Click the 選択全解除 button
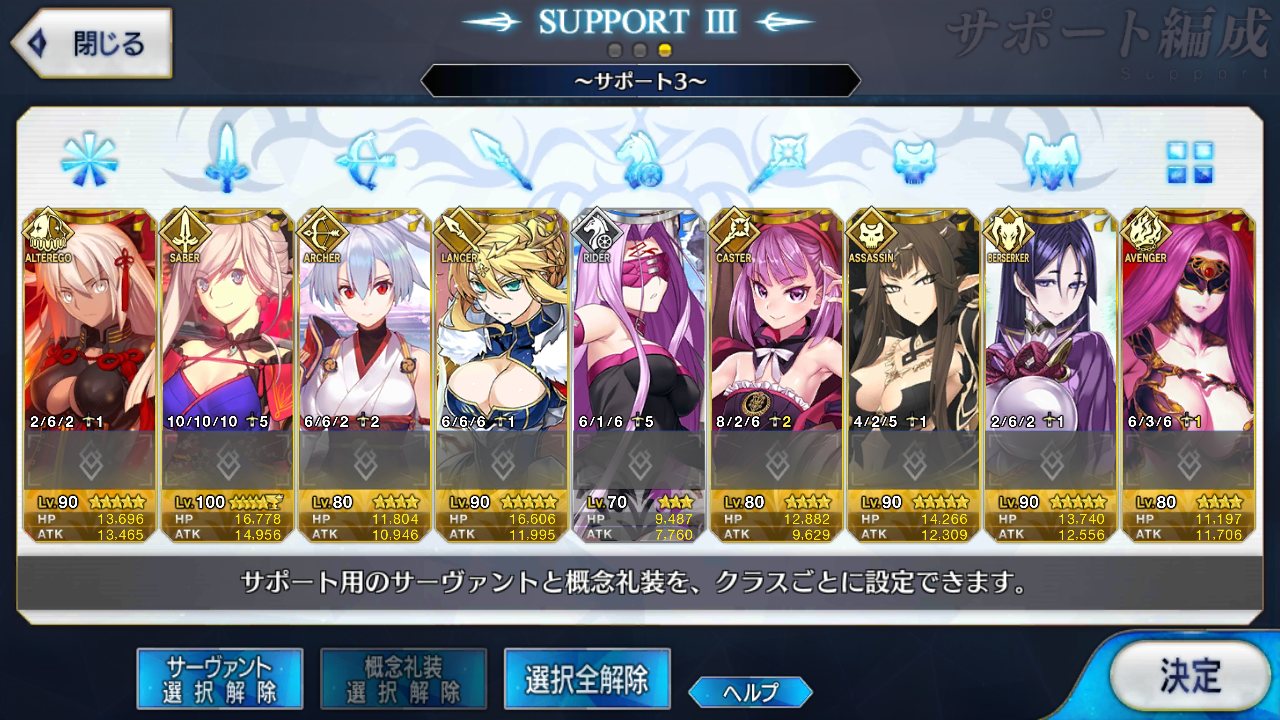Viewport: 1280px width, 720px height. click(587, 679)
